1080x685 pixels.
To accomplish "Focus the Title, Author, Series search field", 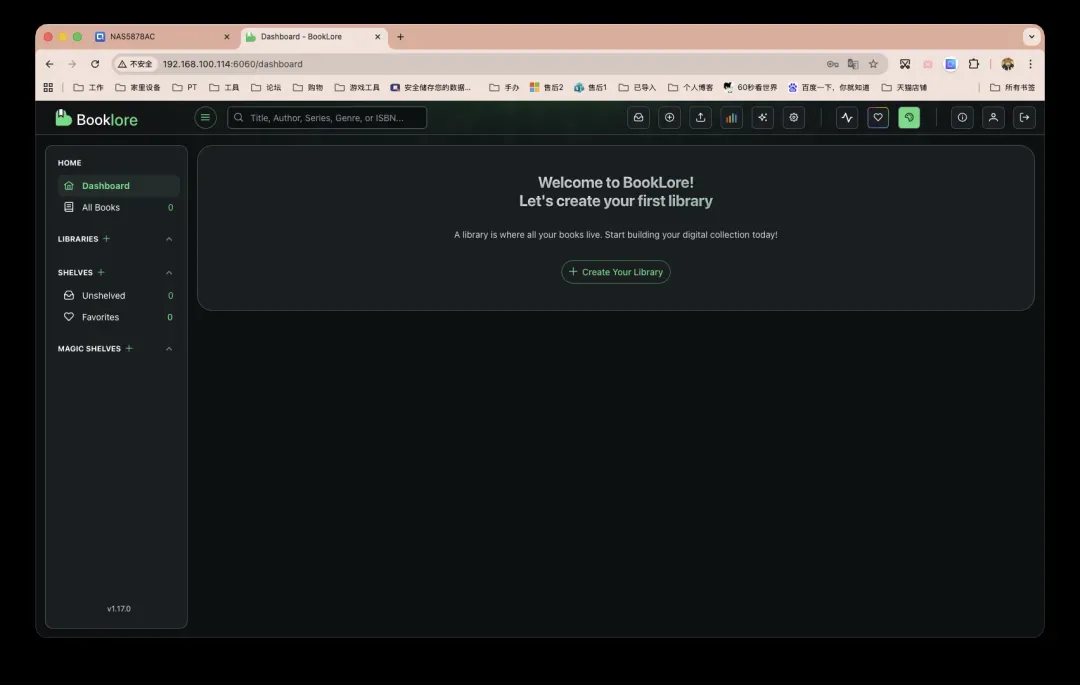I will tap(327, 118).
